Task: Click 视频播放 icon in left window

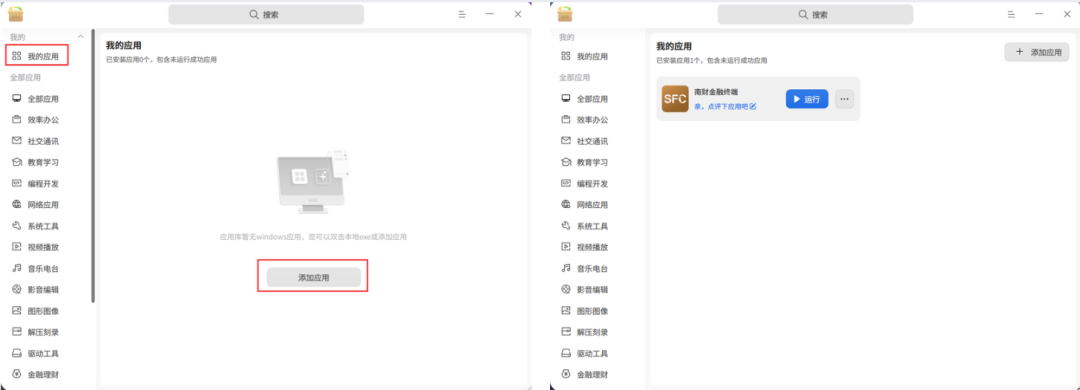Action: pos(17,247)
